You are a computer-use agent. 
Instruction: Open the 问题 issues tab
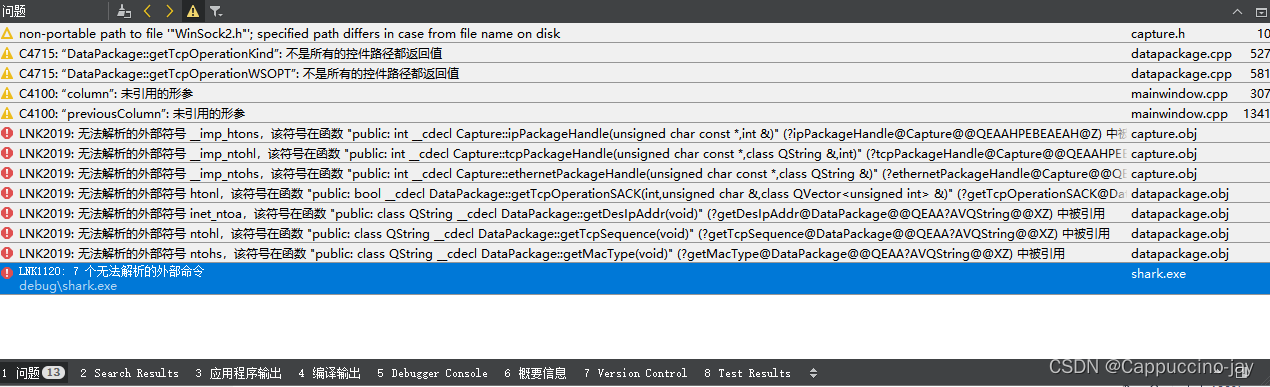[x=33, y=373]
